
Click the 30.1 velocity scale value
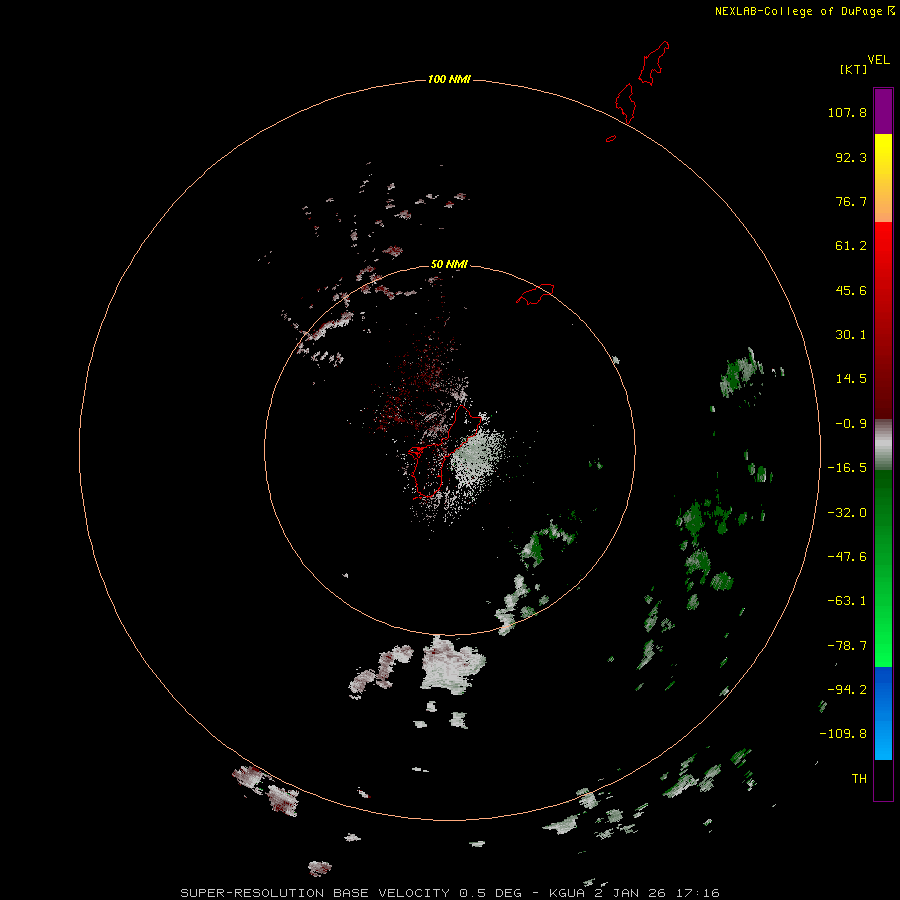[851, 335]
